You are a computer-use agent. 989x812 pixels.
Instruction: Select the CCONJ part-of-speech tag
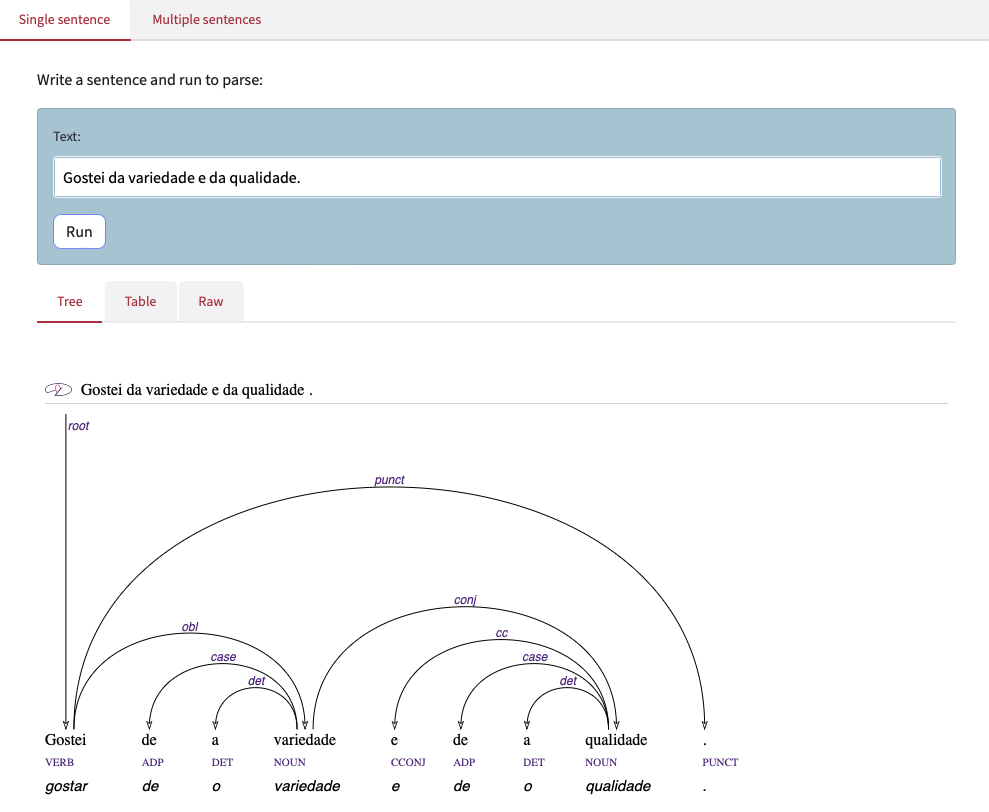[408, 762]
